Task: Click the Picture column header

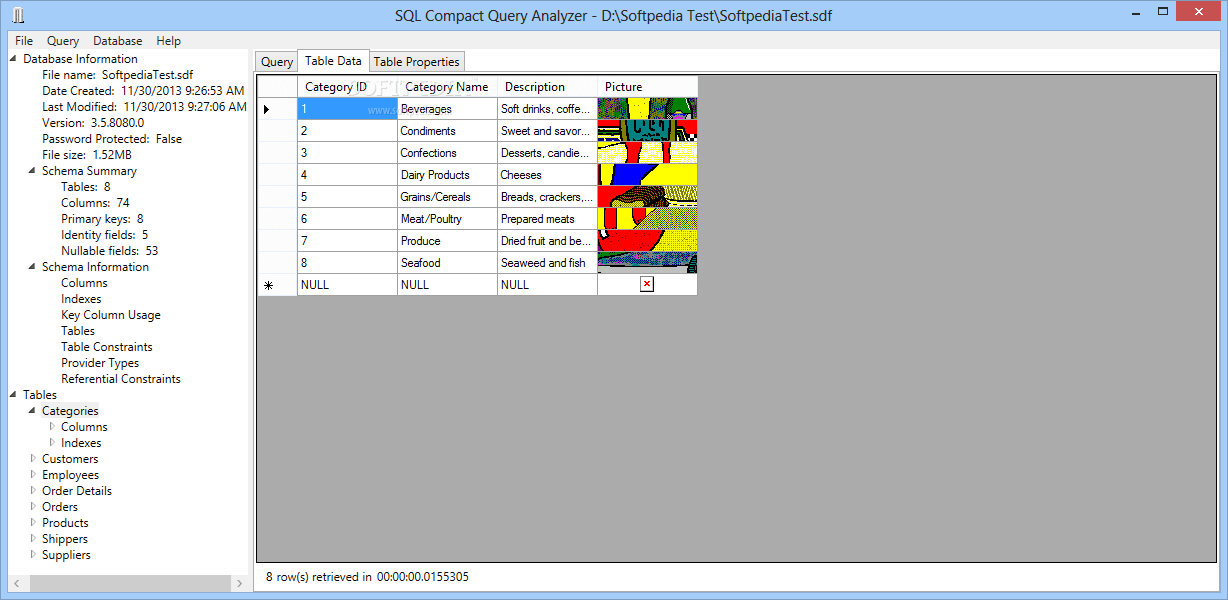Action: pos(647,87)
